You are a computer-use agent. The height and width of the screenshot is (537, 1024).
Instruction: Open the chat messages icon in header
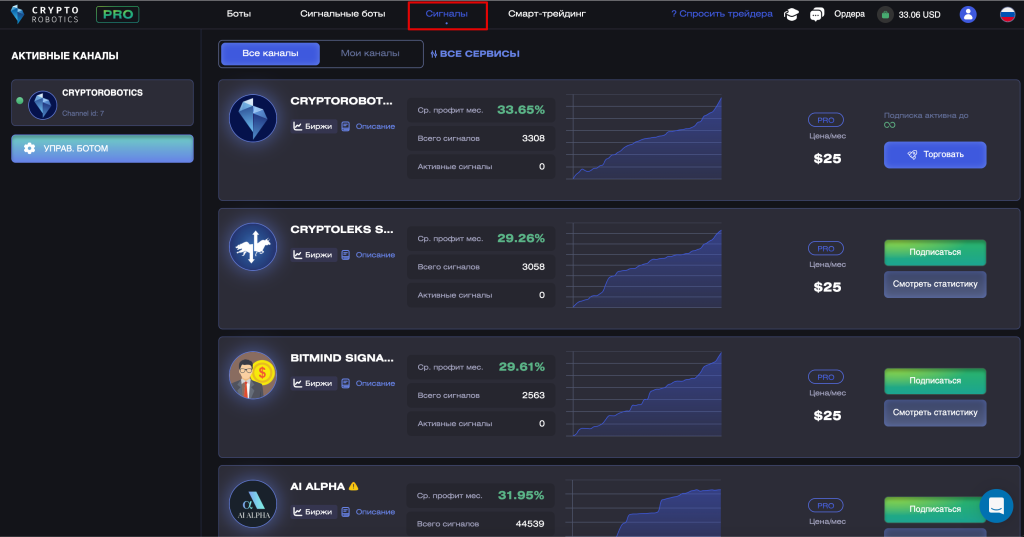point(817,14)
